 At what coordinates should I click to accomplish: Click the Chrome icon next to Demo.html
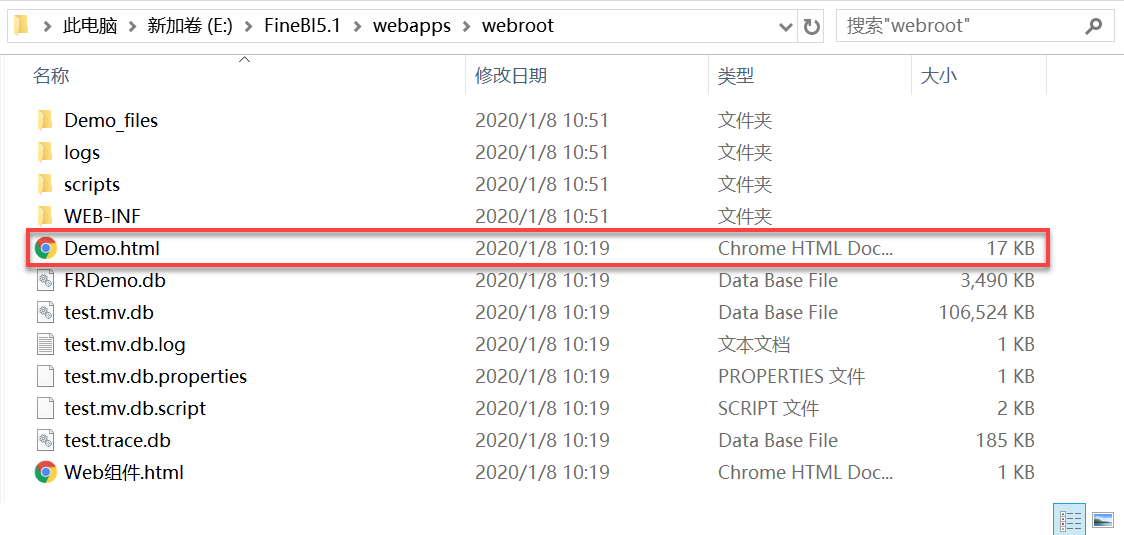[x=45, y=248]
